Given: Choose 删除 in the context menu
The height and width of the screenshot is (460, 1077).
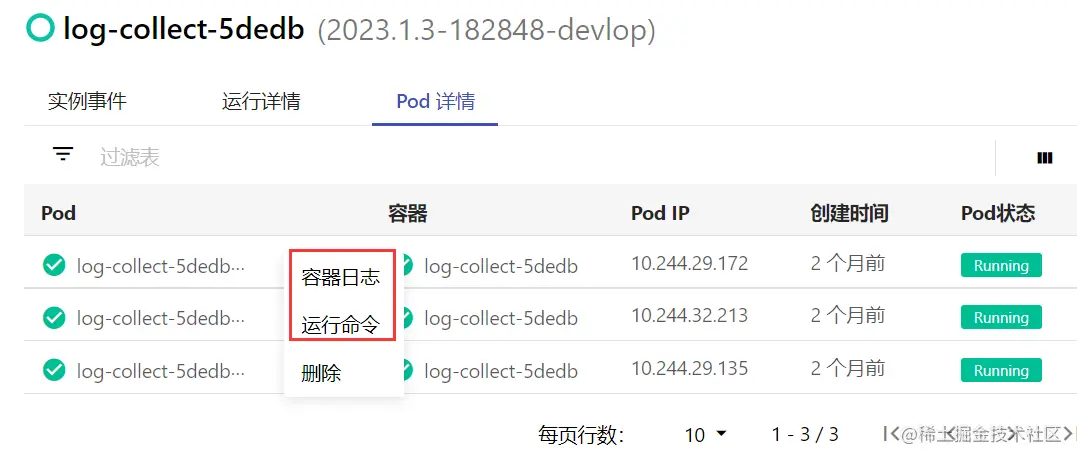Looking at the screenshot, I should 321,373.
